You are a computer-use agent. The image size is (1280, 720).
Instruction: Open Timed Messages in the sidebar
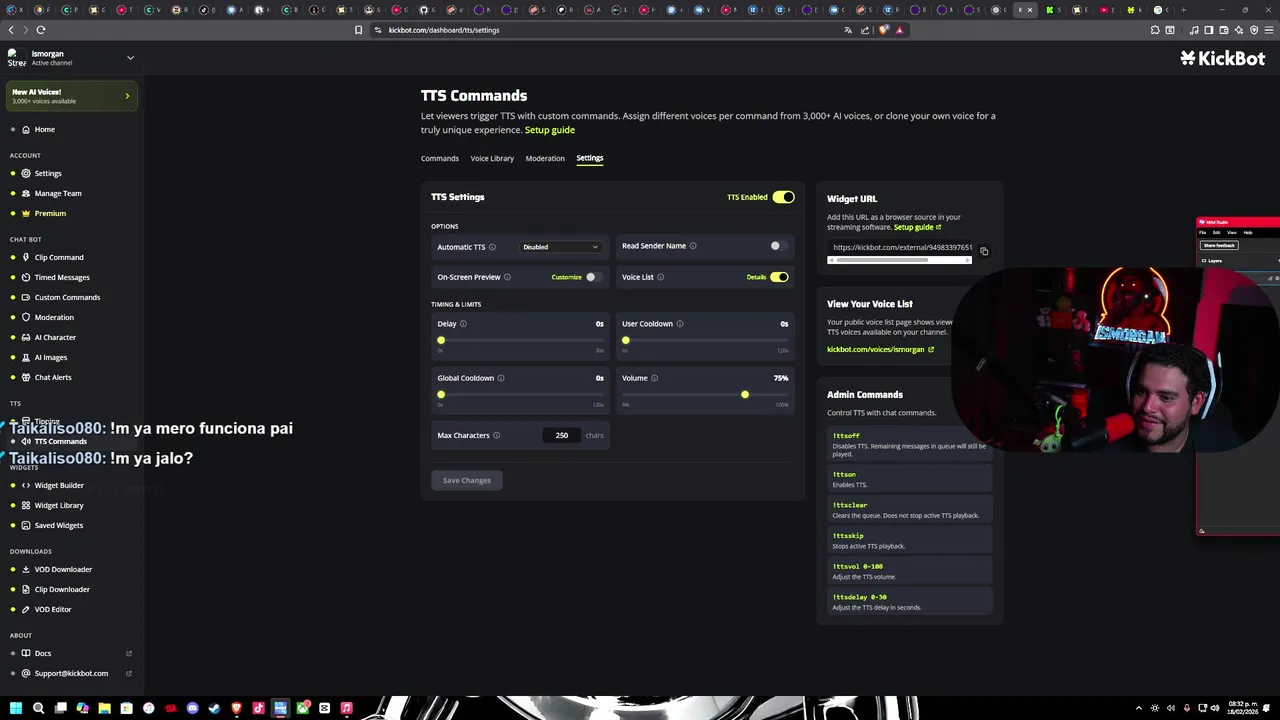62,277
